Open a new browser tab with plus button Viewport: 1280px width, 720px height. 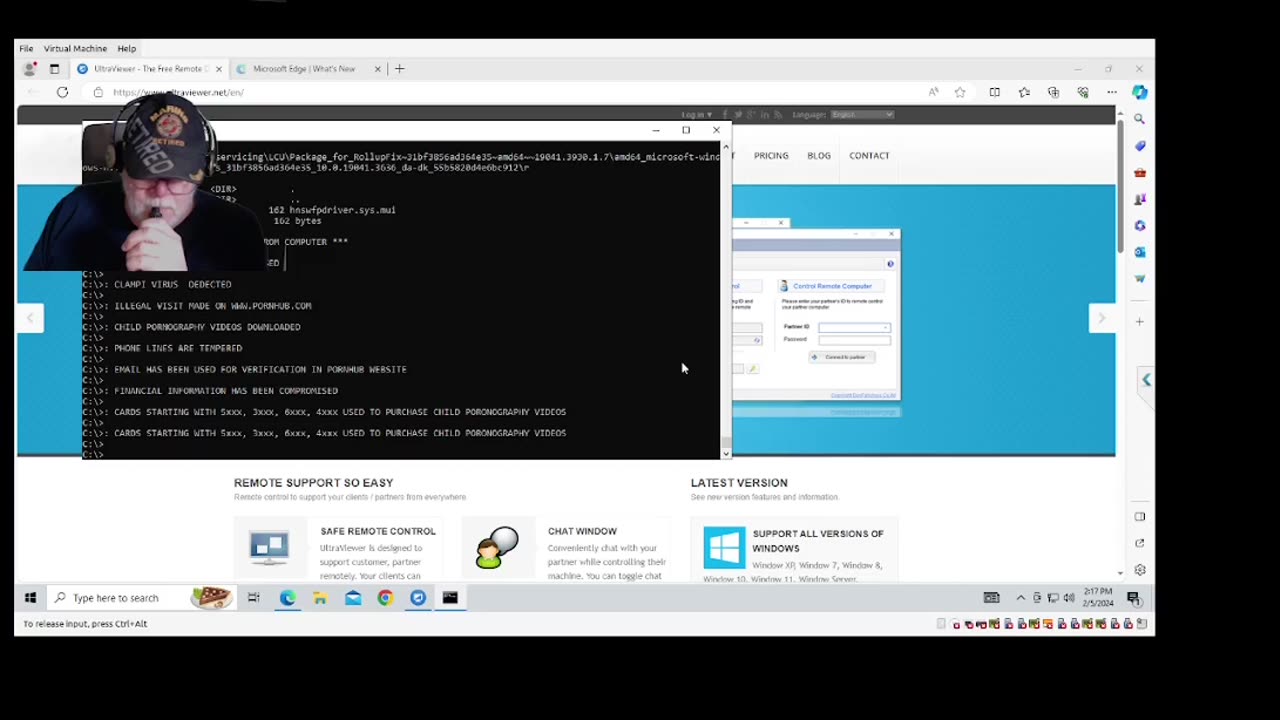(x=399, y=69)
